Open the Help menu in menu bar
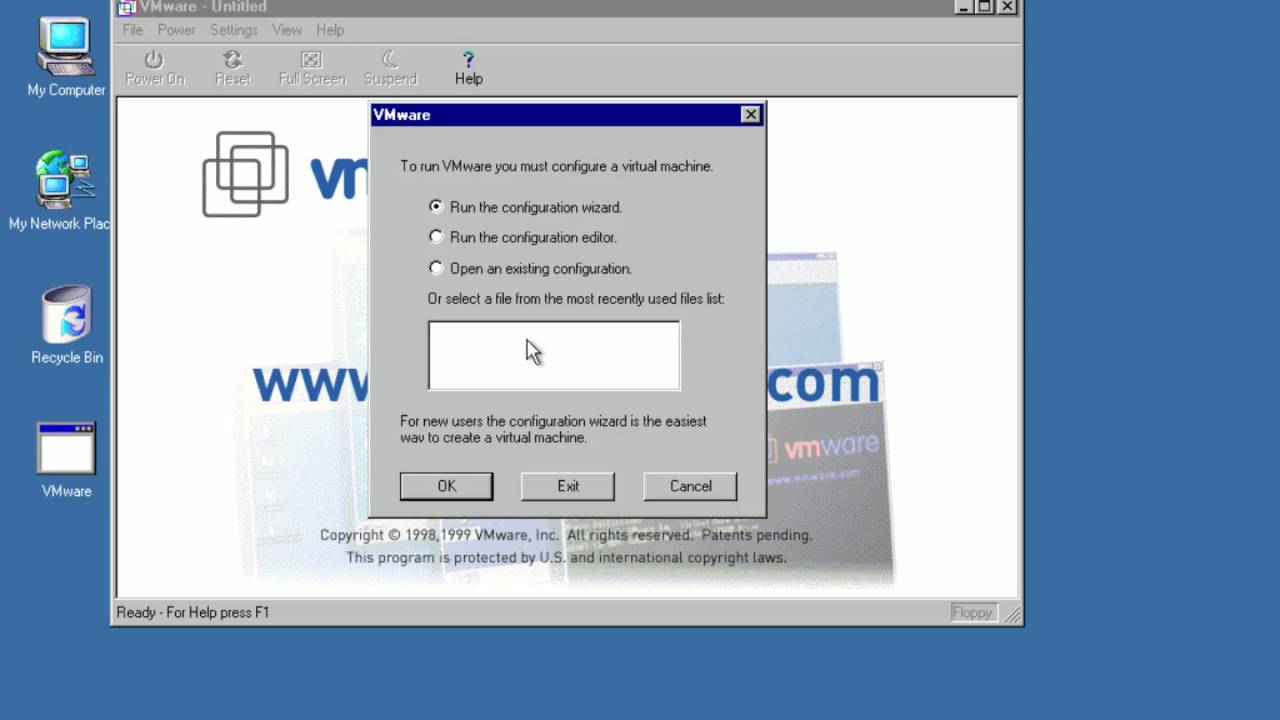 [330, 30]
